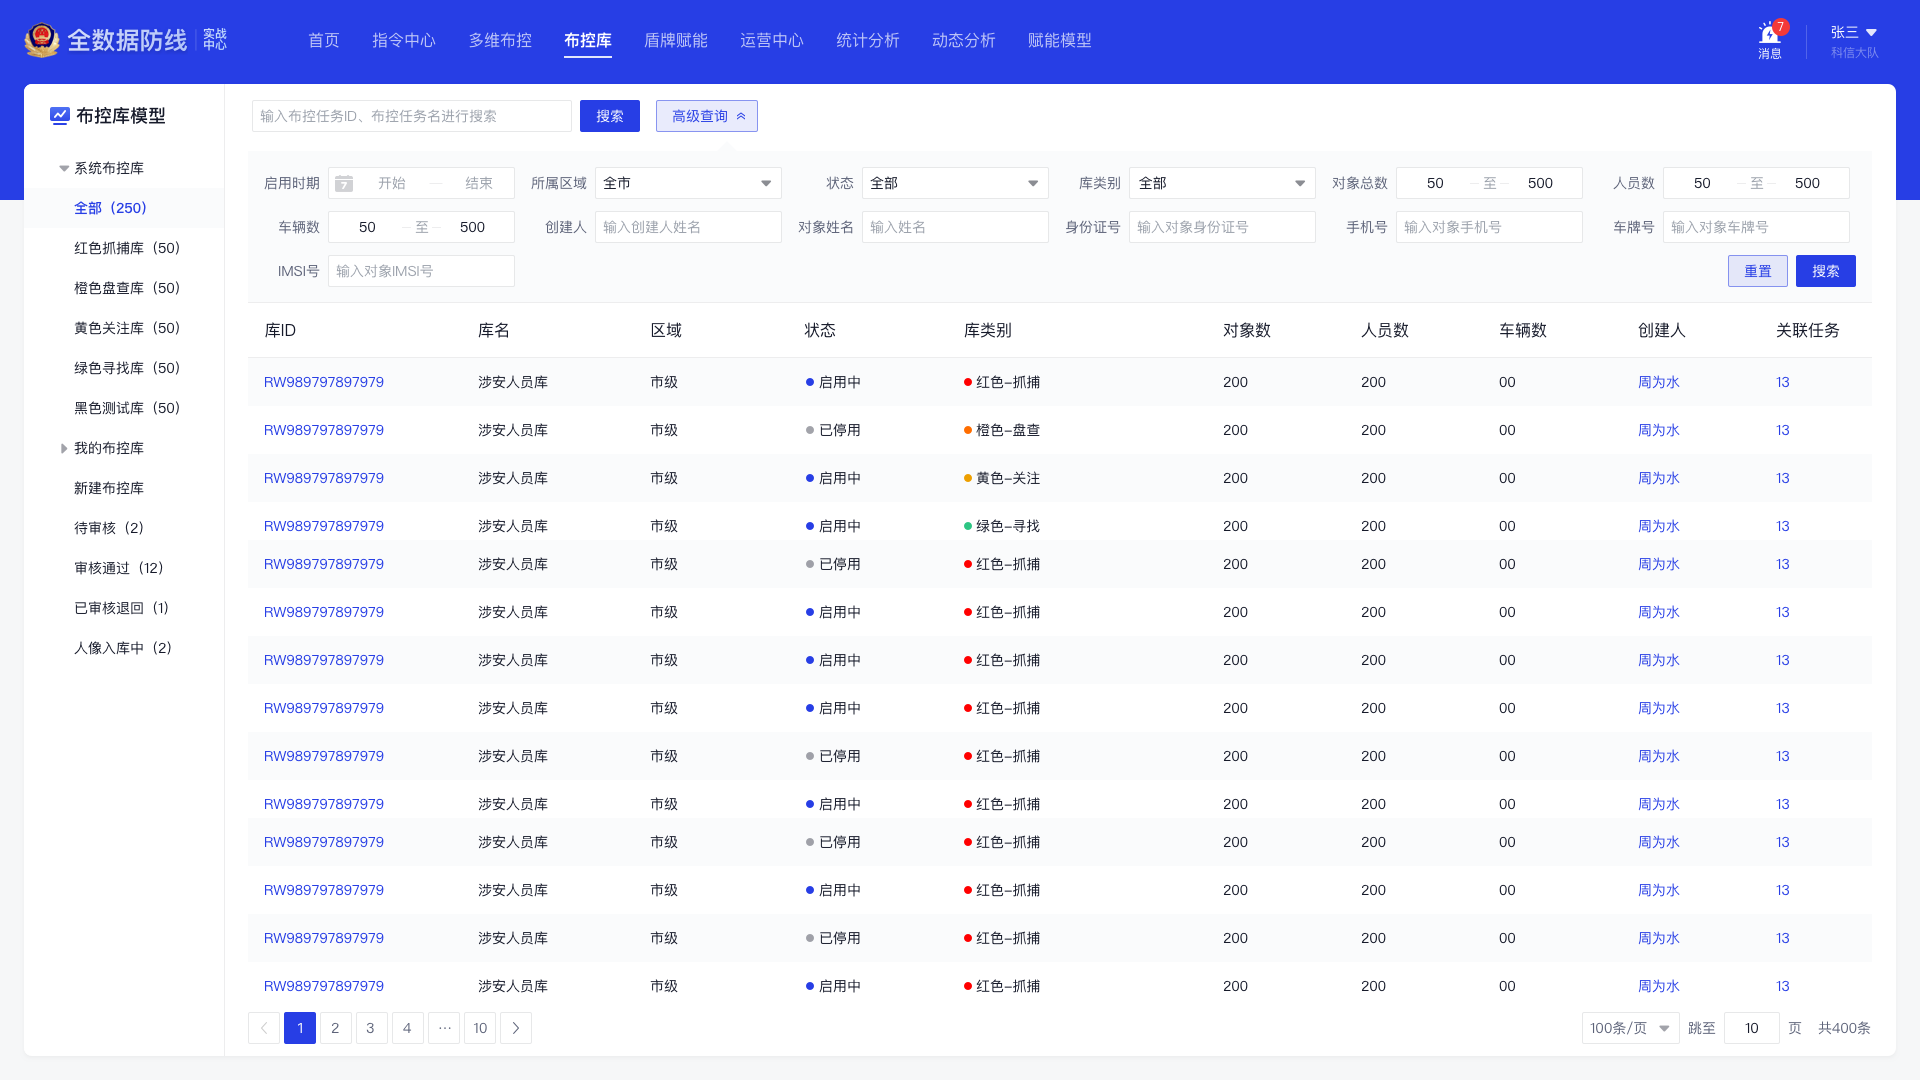
Task: Click 车辆数 minimum value field
Action: click(367, 227)
